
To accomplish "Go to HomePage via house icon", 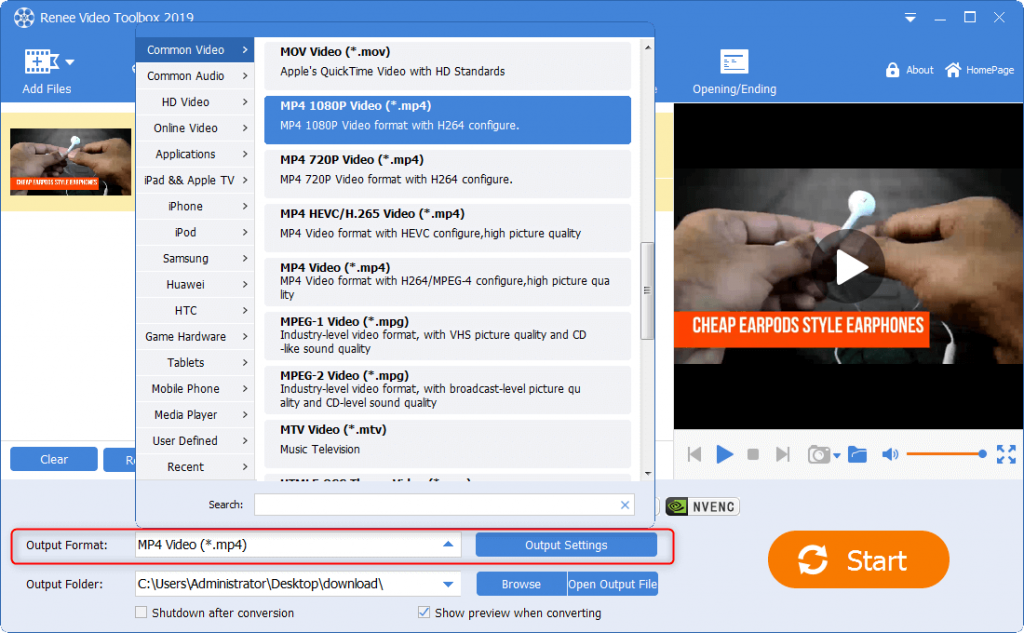I will click(x=953, y=70).
